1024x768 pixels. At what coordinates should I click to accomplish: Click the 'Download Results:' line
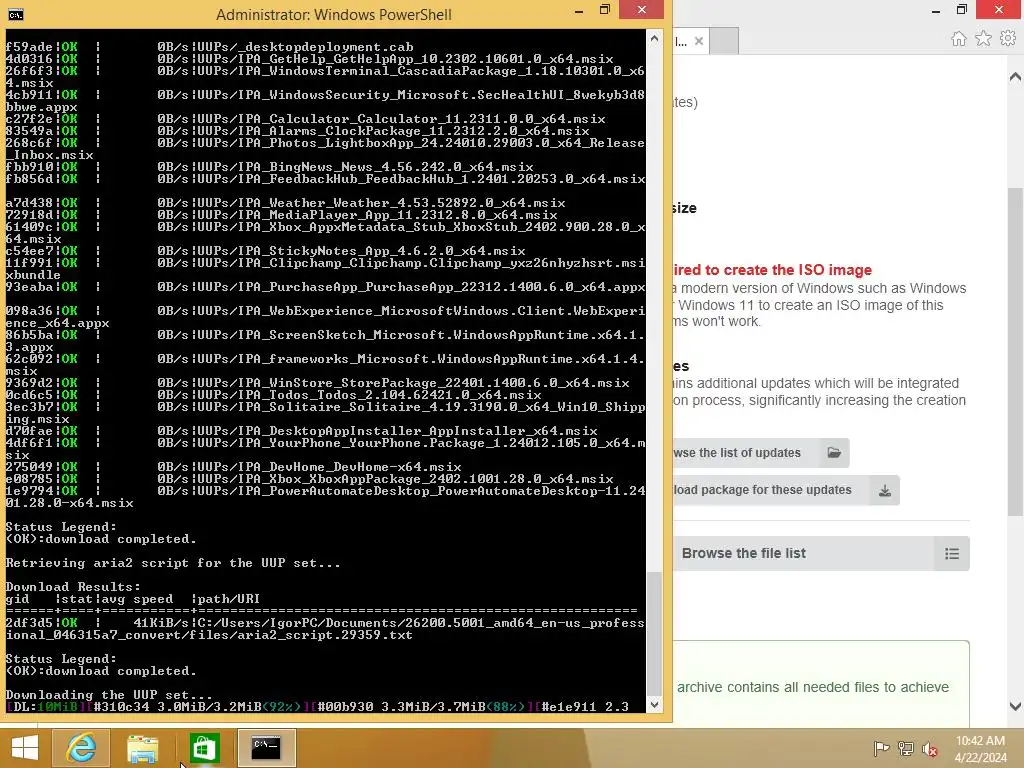pyautogui.click(x=72, y=586)
